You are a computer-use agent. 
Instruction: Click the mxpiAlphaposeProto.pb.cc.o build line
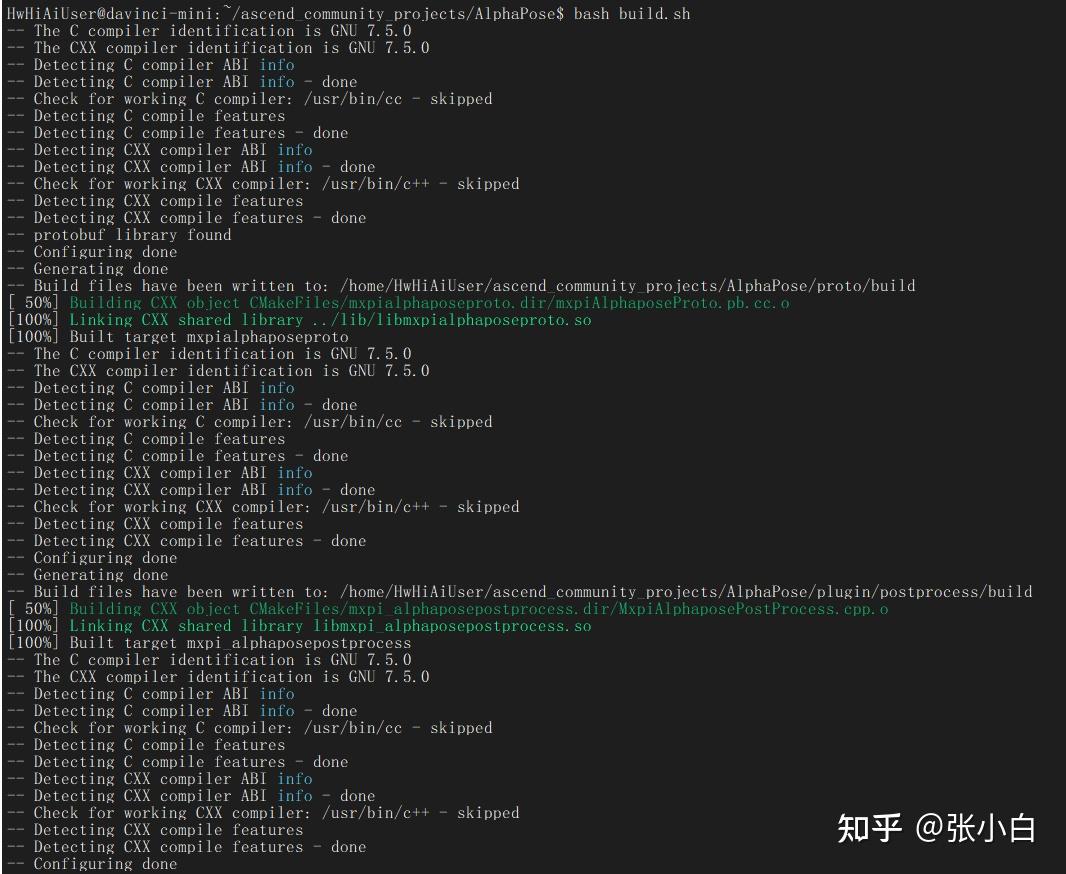[429, 303]
